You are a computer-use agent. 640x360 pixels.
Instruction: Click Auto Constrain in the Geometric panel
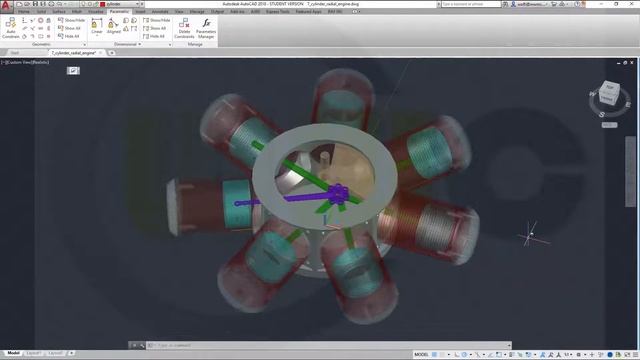point(11,28)
